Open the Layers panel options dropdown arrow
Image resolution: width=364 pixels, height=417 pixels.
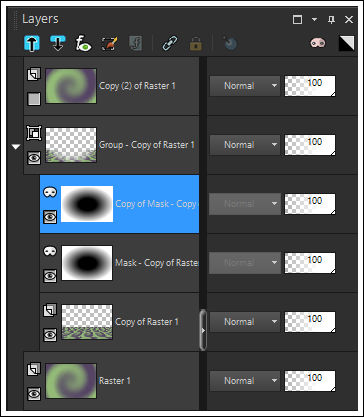point(314,20)
